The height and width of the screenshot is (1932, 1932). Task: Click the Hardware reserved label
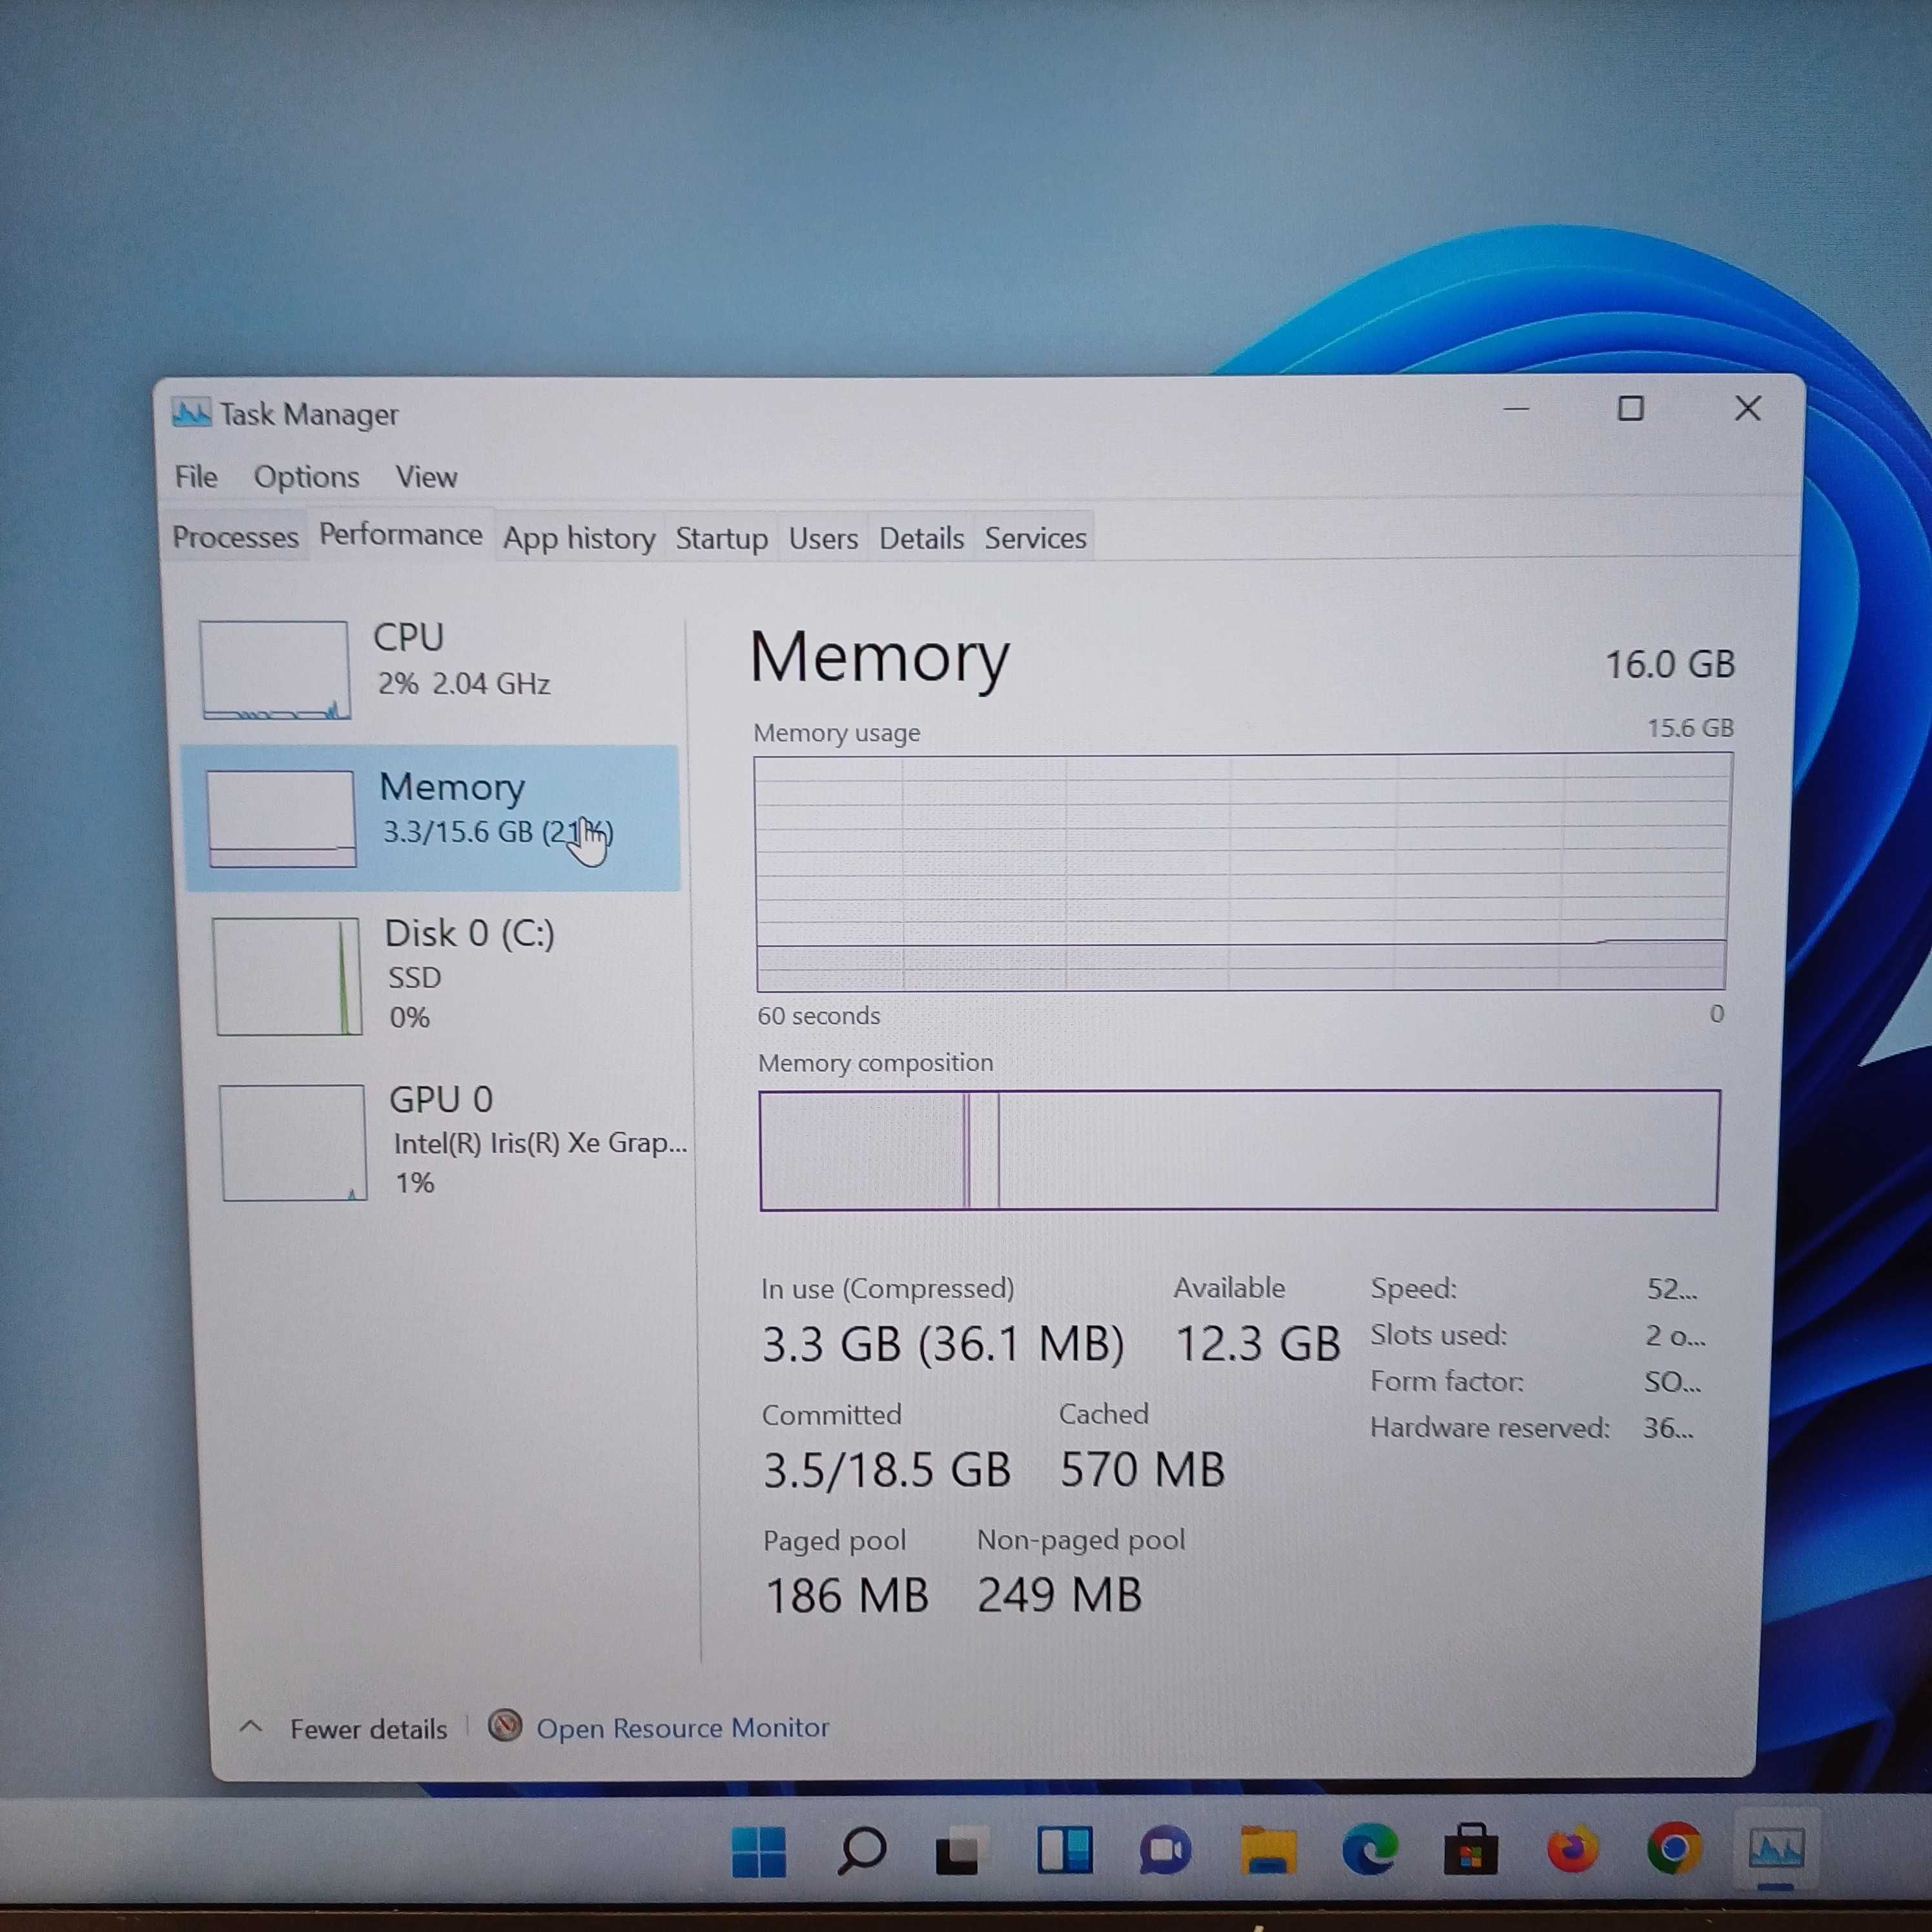pyautogui.click(x=1489, y=1427)
